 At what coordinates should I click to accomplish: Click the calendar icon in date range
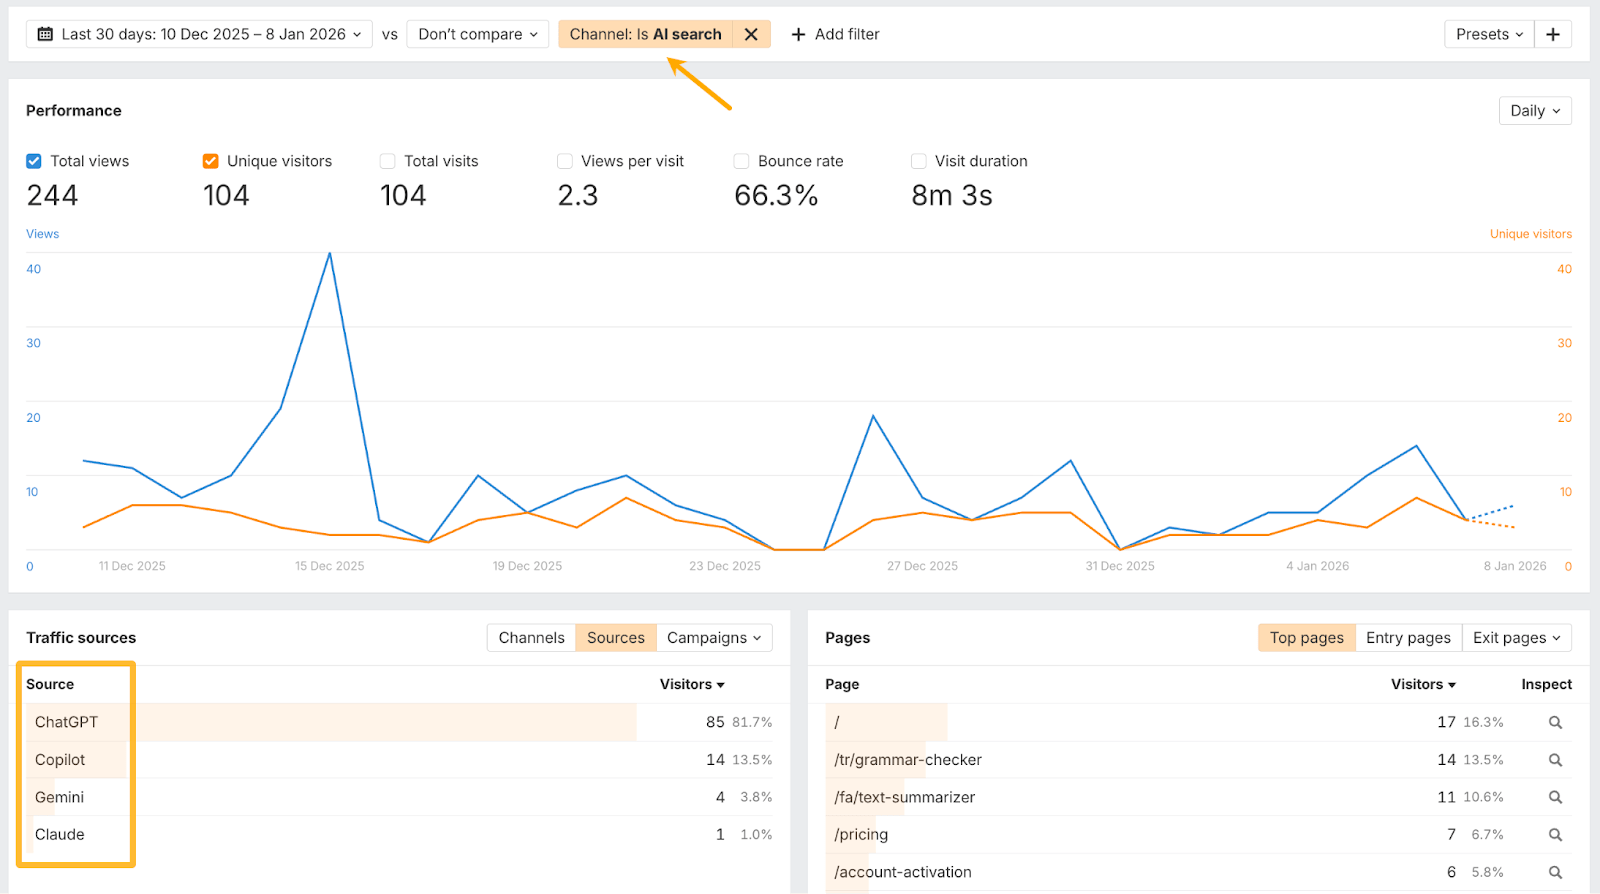(x=45, y=34)
